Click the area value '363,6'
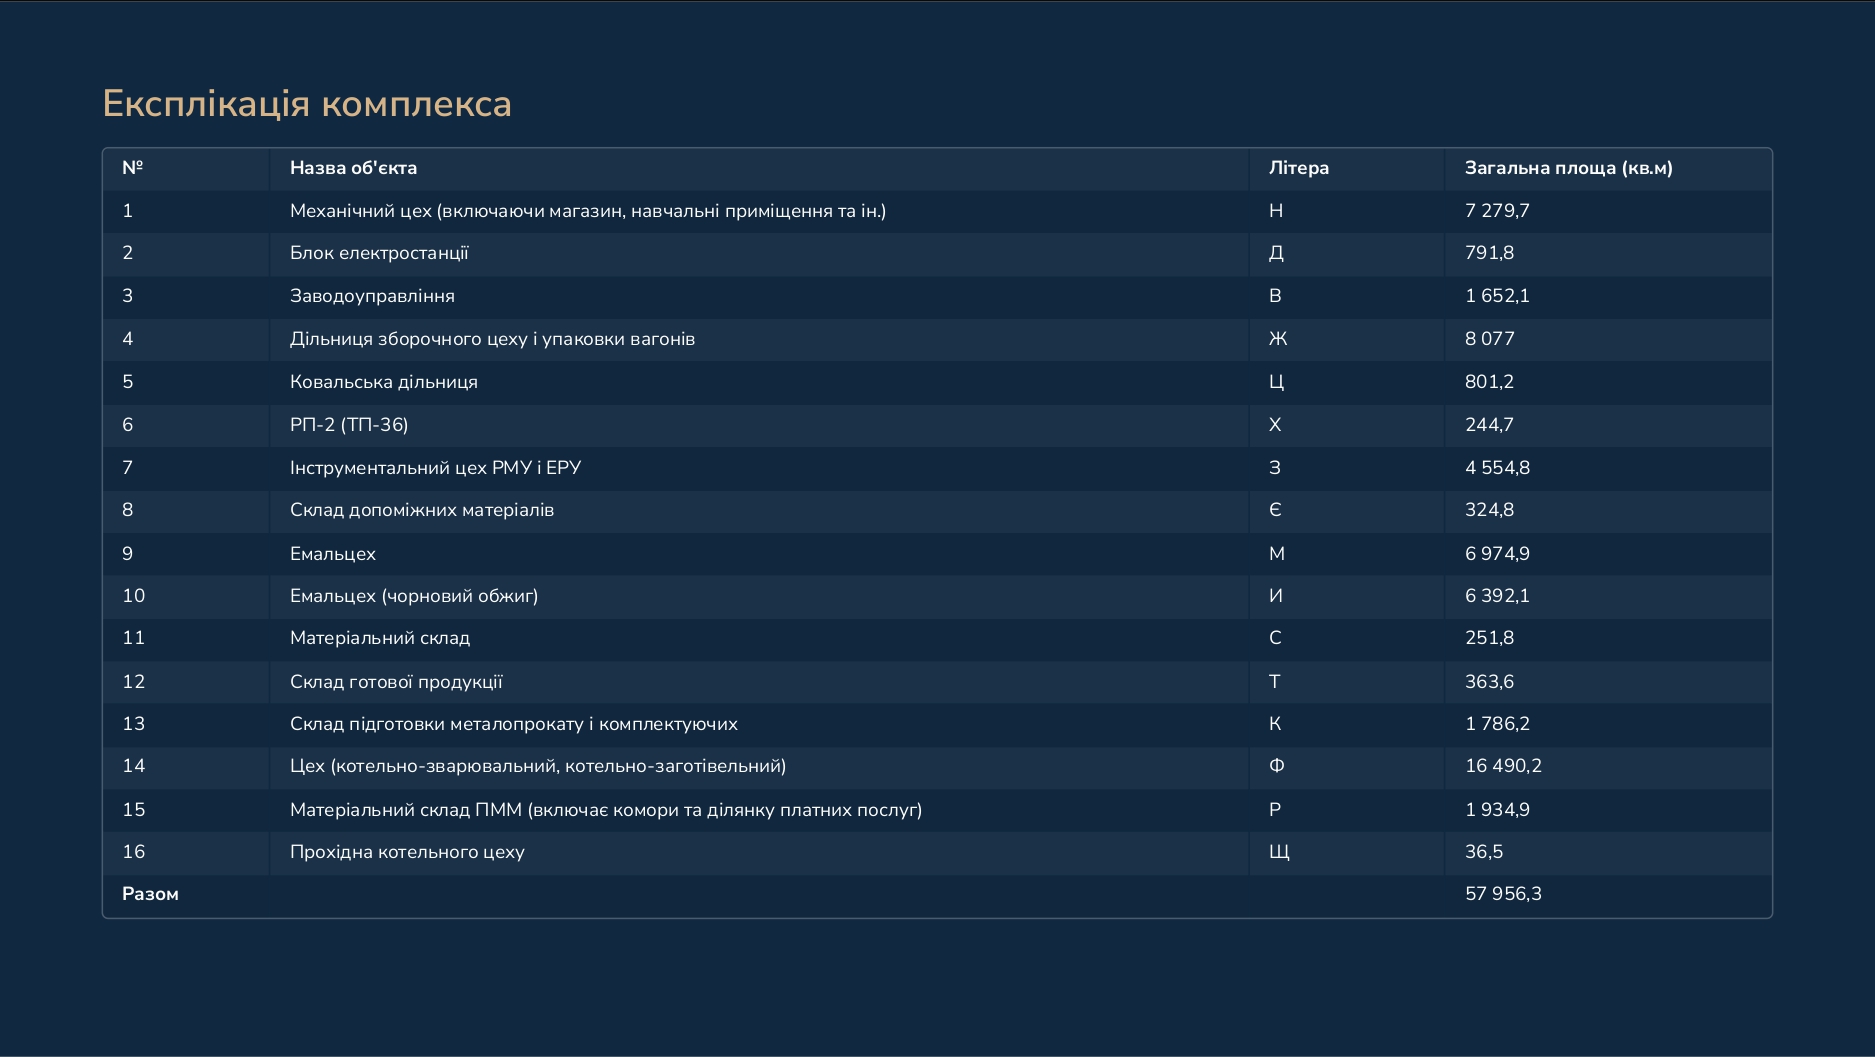Screen dimensions: 1875x1057 tap(1489, 682)
